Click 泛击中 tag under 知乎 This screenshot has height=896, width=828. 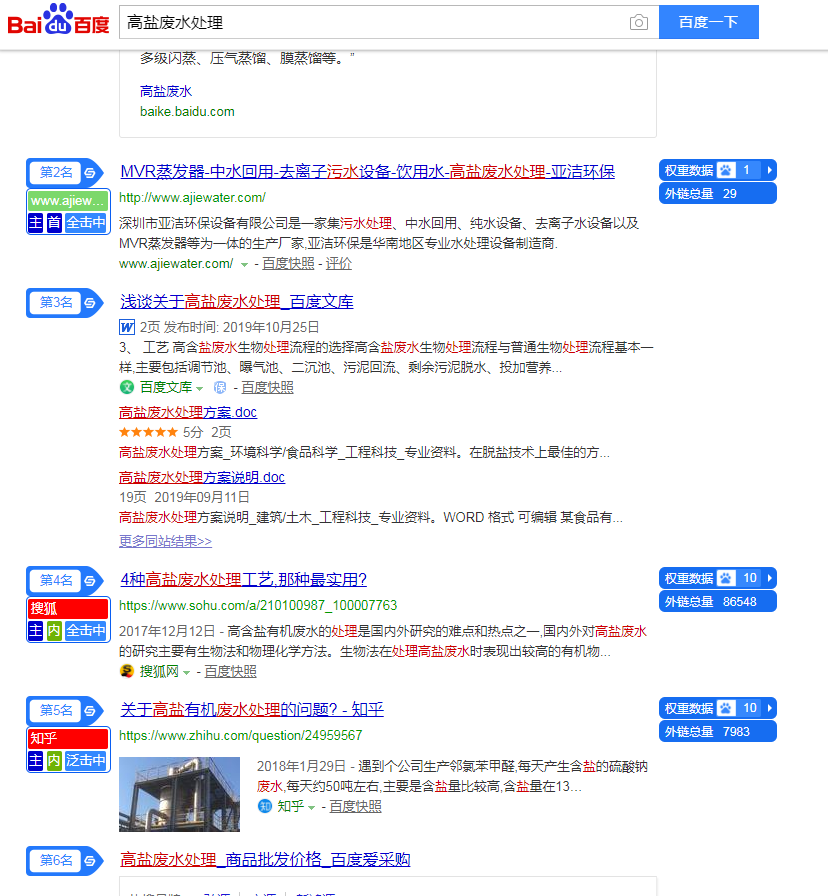coord(86,760)
